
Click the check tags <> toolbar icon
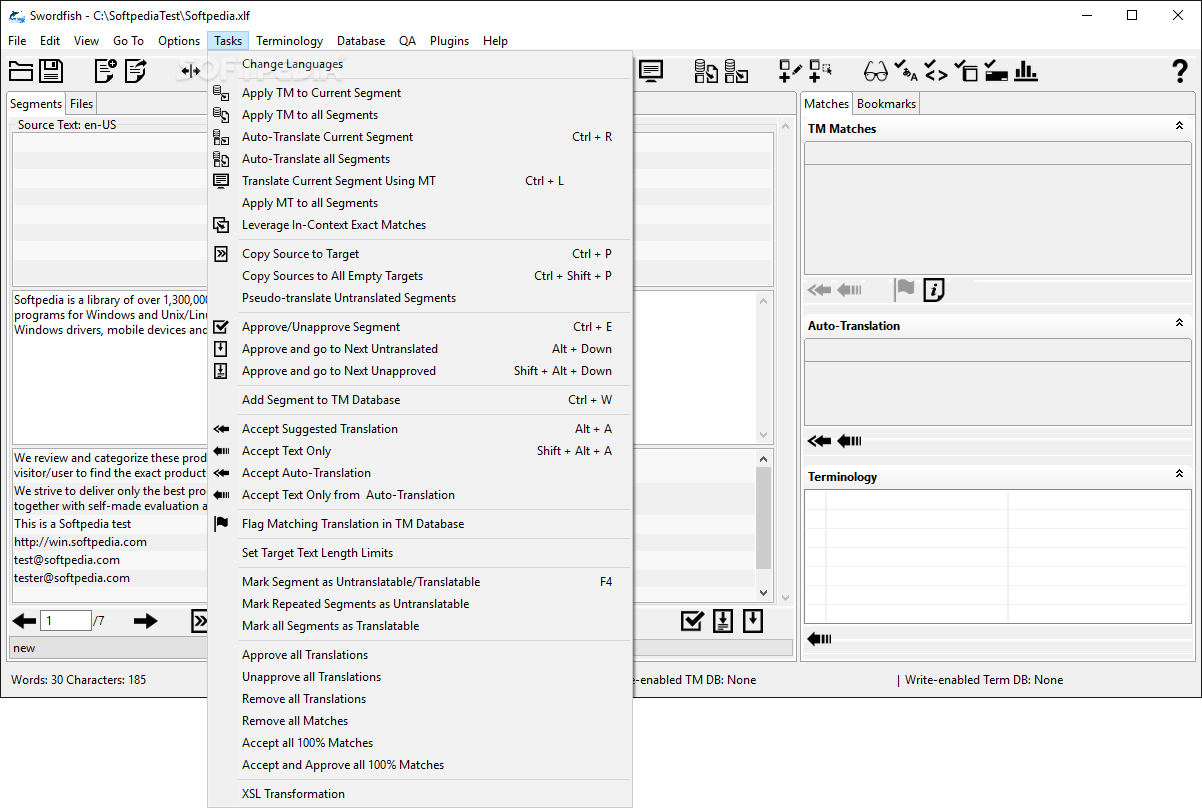(x=936, y=71)
